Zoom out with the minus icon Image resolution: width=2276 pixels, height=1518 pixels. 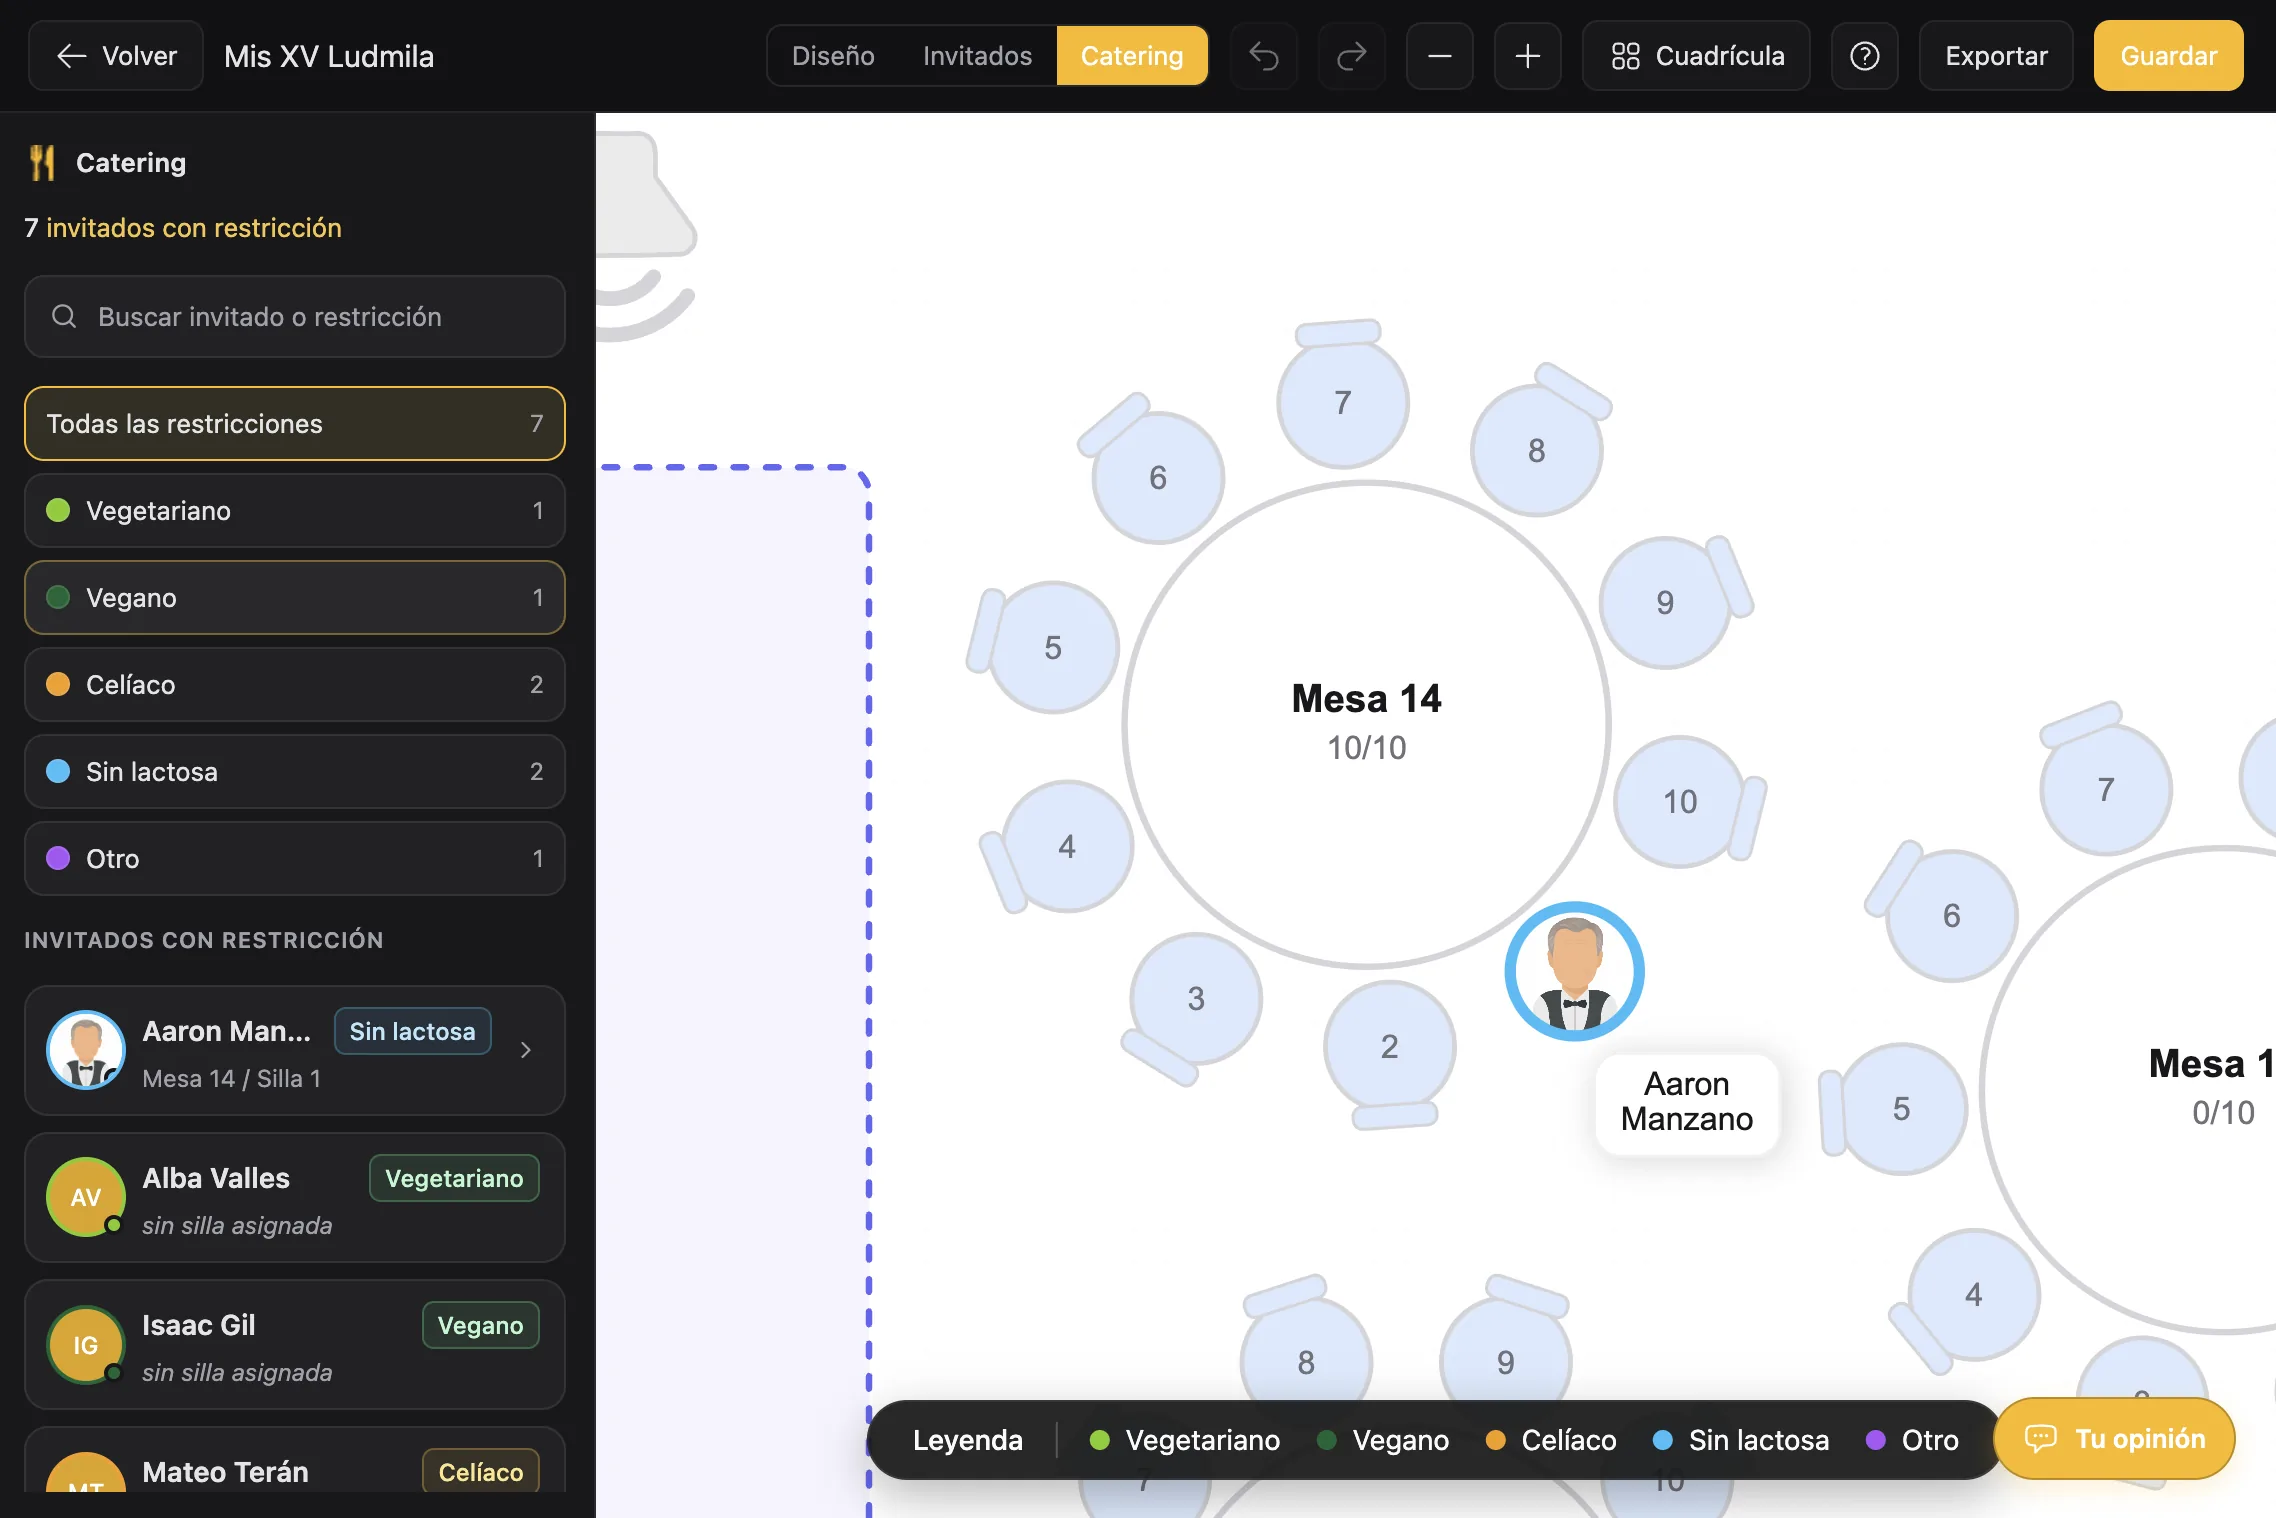pyautogui.click(x=1439, y=56)
